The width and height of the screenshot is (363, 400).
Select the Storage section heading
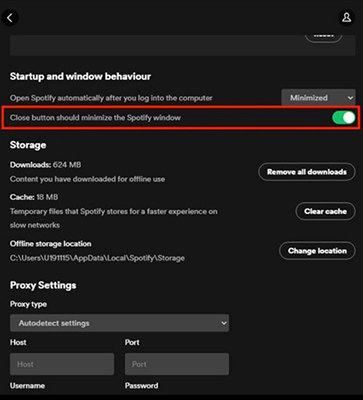pyautogui.click(x=28, y=145)
